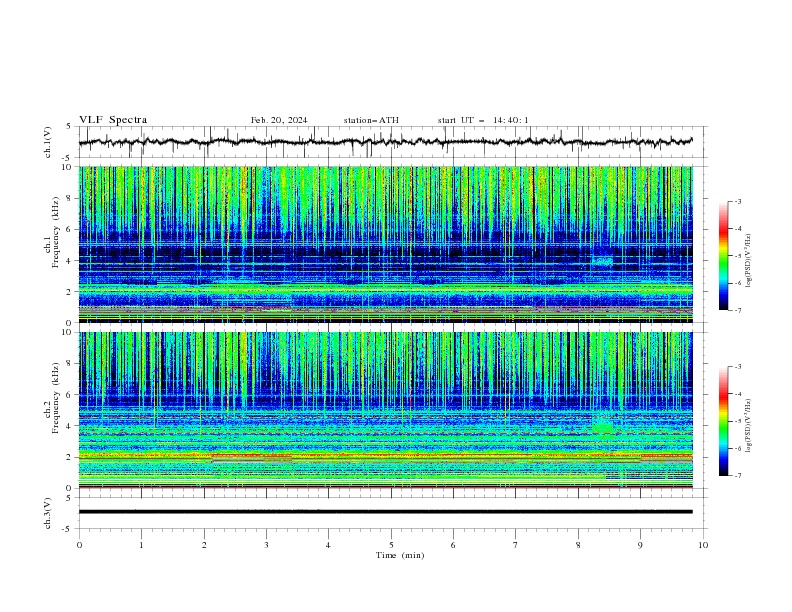Click tick label '1' on the Time axis

(x=141, y=545)
